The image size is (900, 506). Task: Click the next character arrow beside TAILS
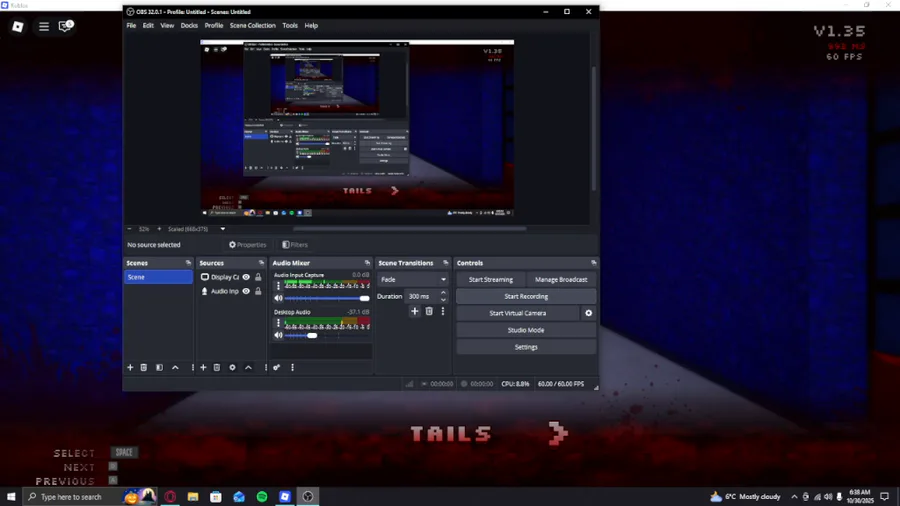click(x=558, y=433)
